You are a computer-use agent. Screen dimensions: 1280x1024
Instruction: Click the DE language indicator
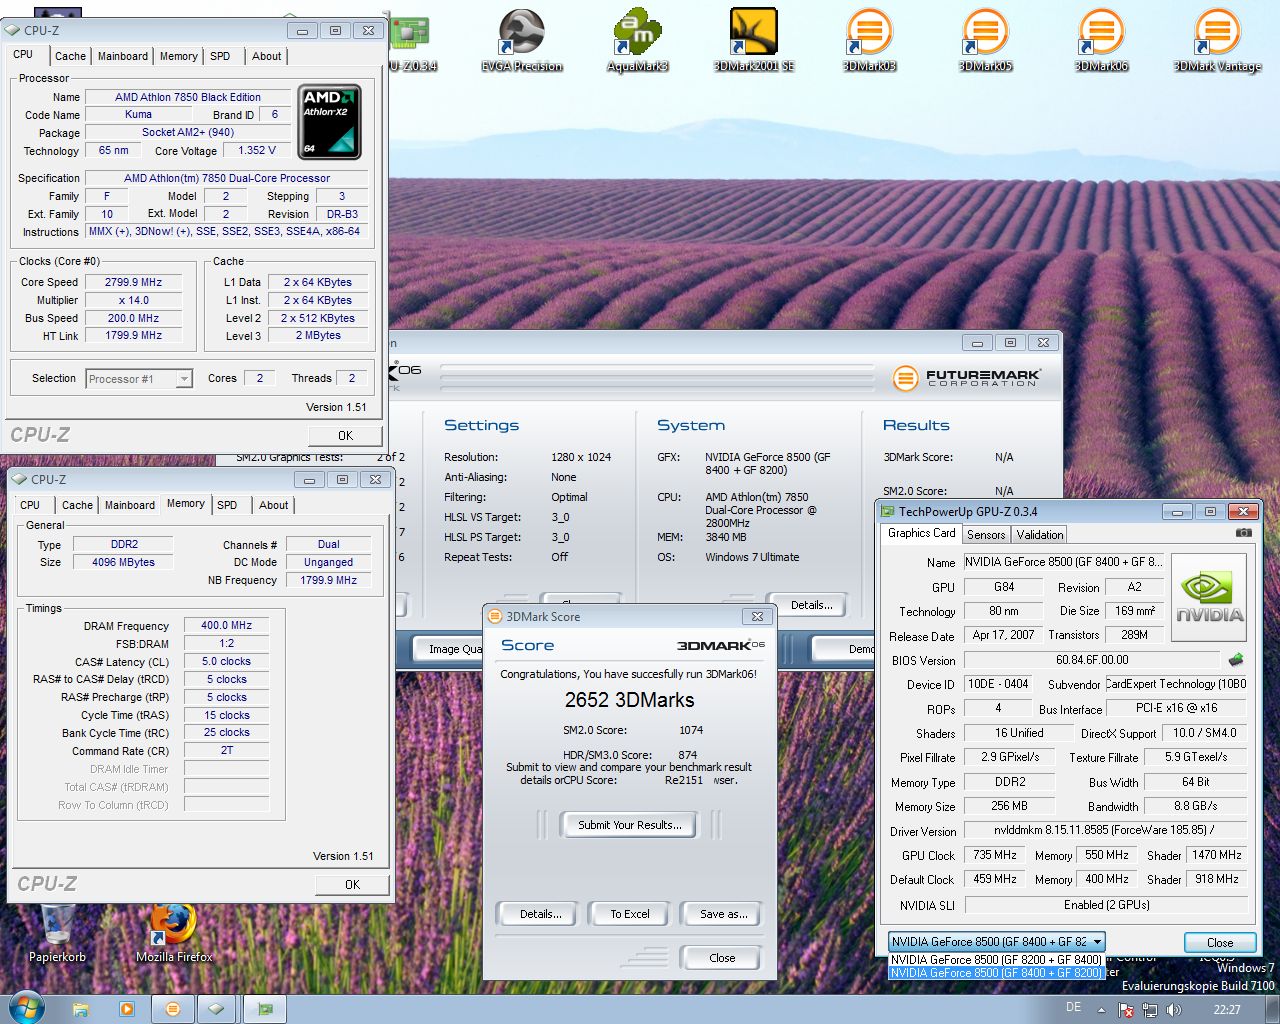(x=1073, y=1007)
